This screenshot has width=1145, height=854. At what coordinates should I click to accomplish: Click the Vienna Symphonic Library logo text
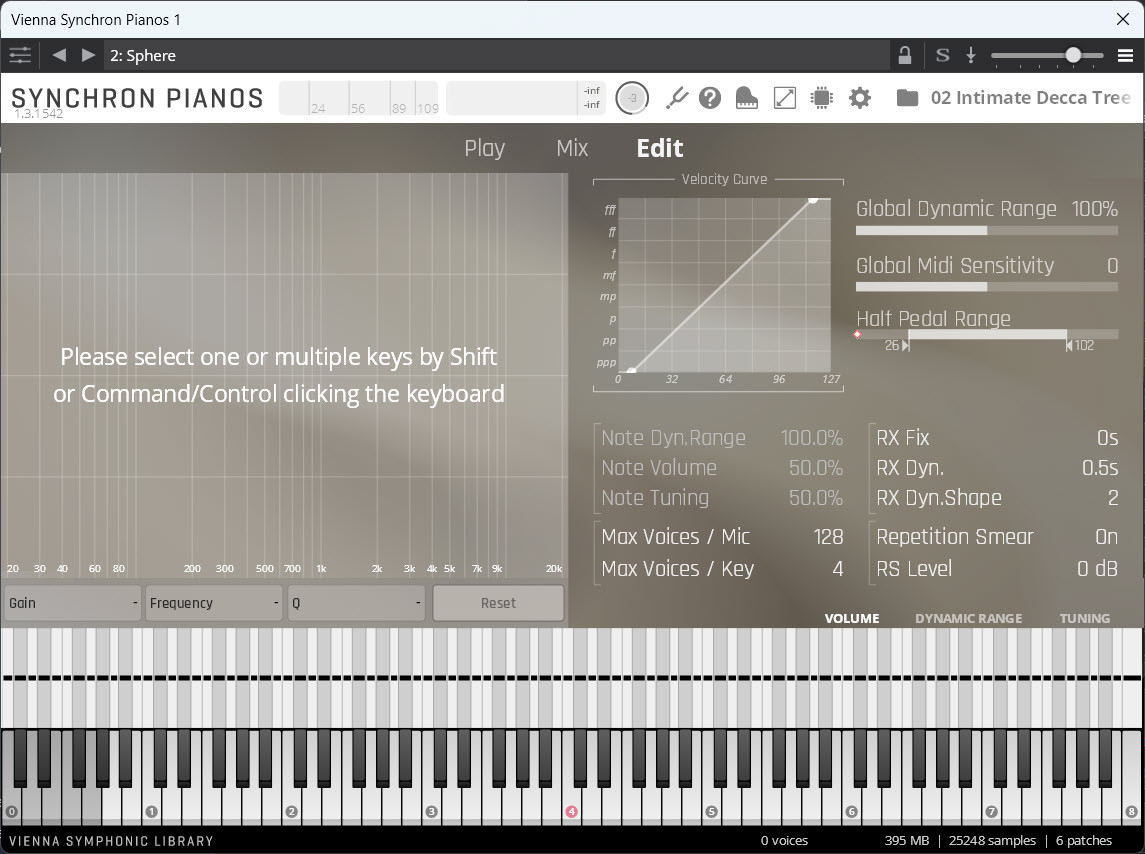coord(111,841)
